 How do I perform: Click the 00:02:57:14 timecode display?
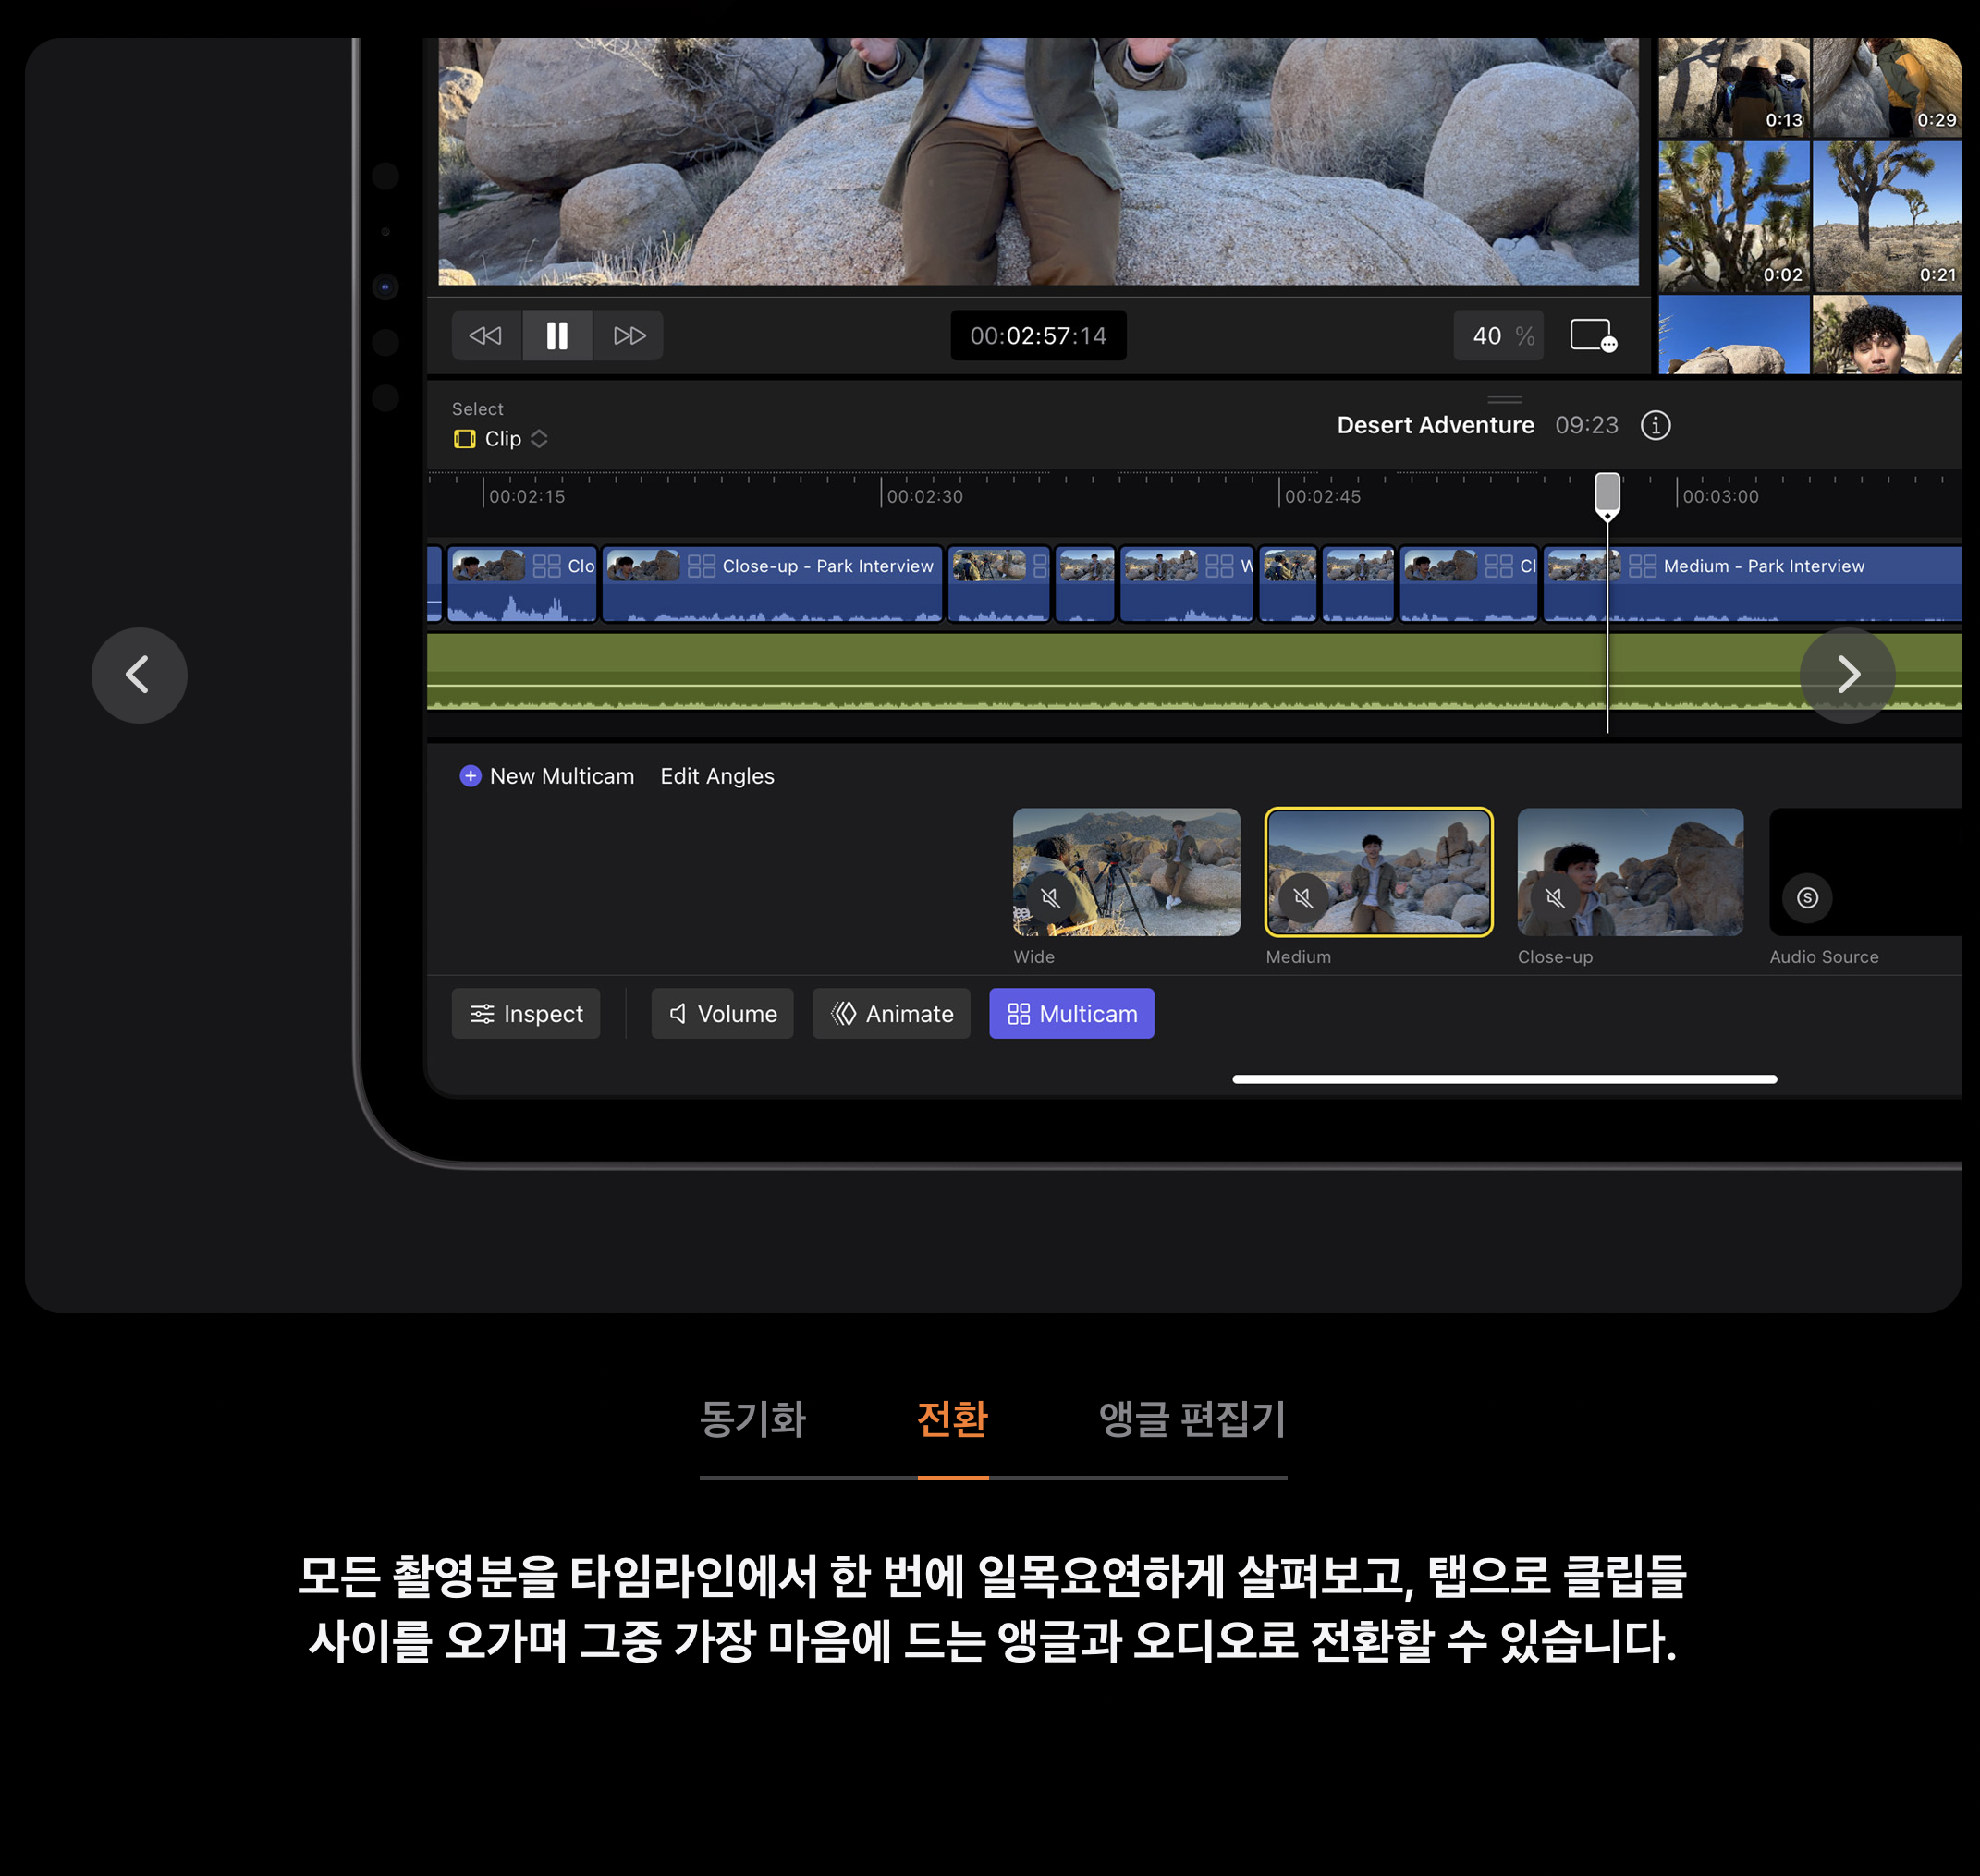click(x=1038, y=336)
